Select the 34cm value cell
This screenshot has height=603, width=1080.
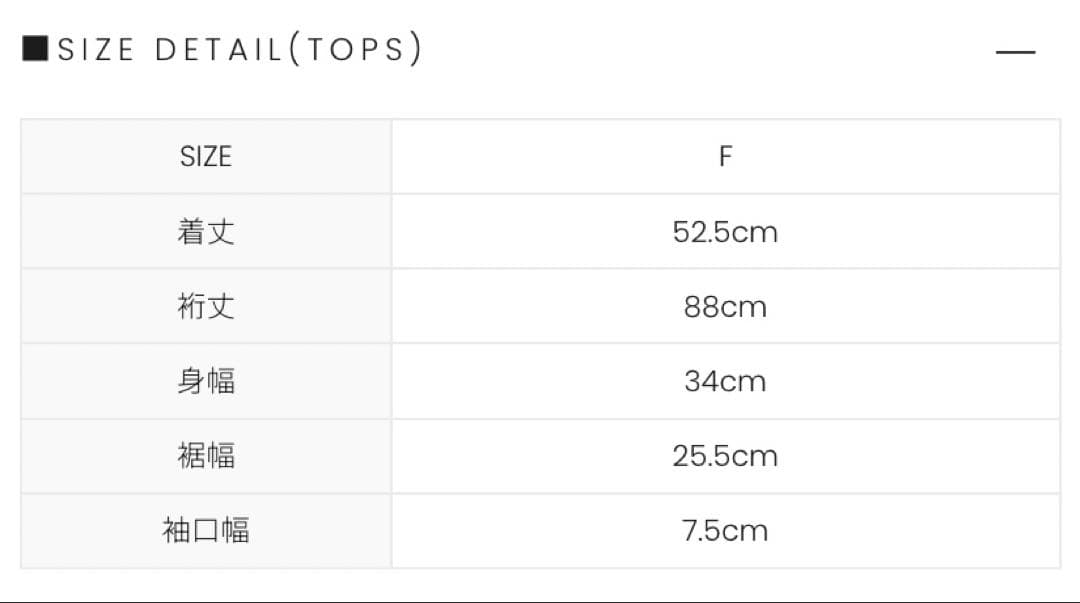[x=725, y=381]
